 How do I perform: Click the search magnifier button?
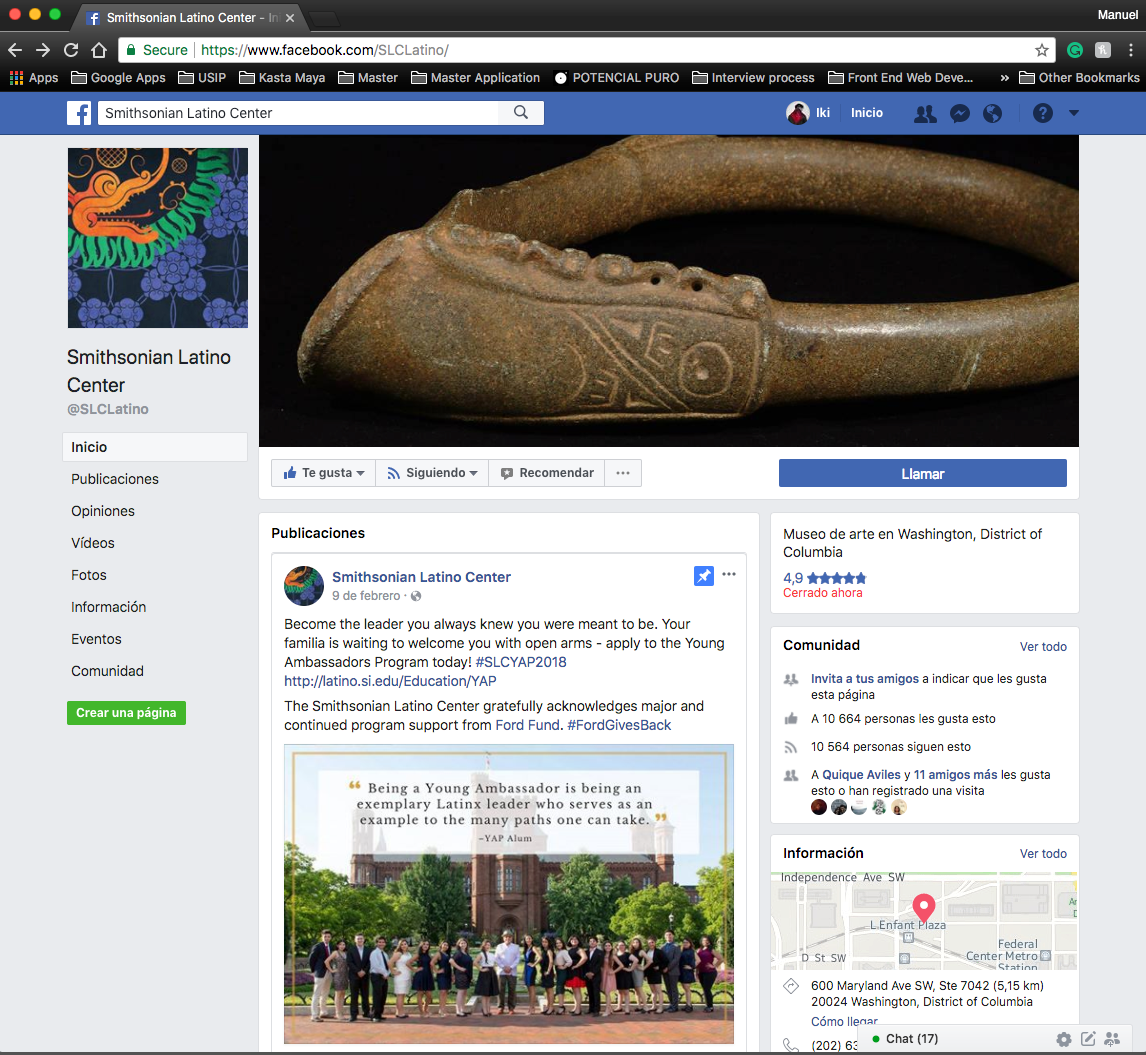[x=520, y=113]
